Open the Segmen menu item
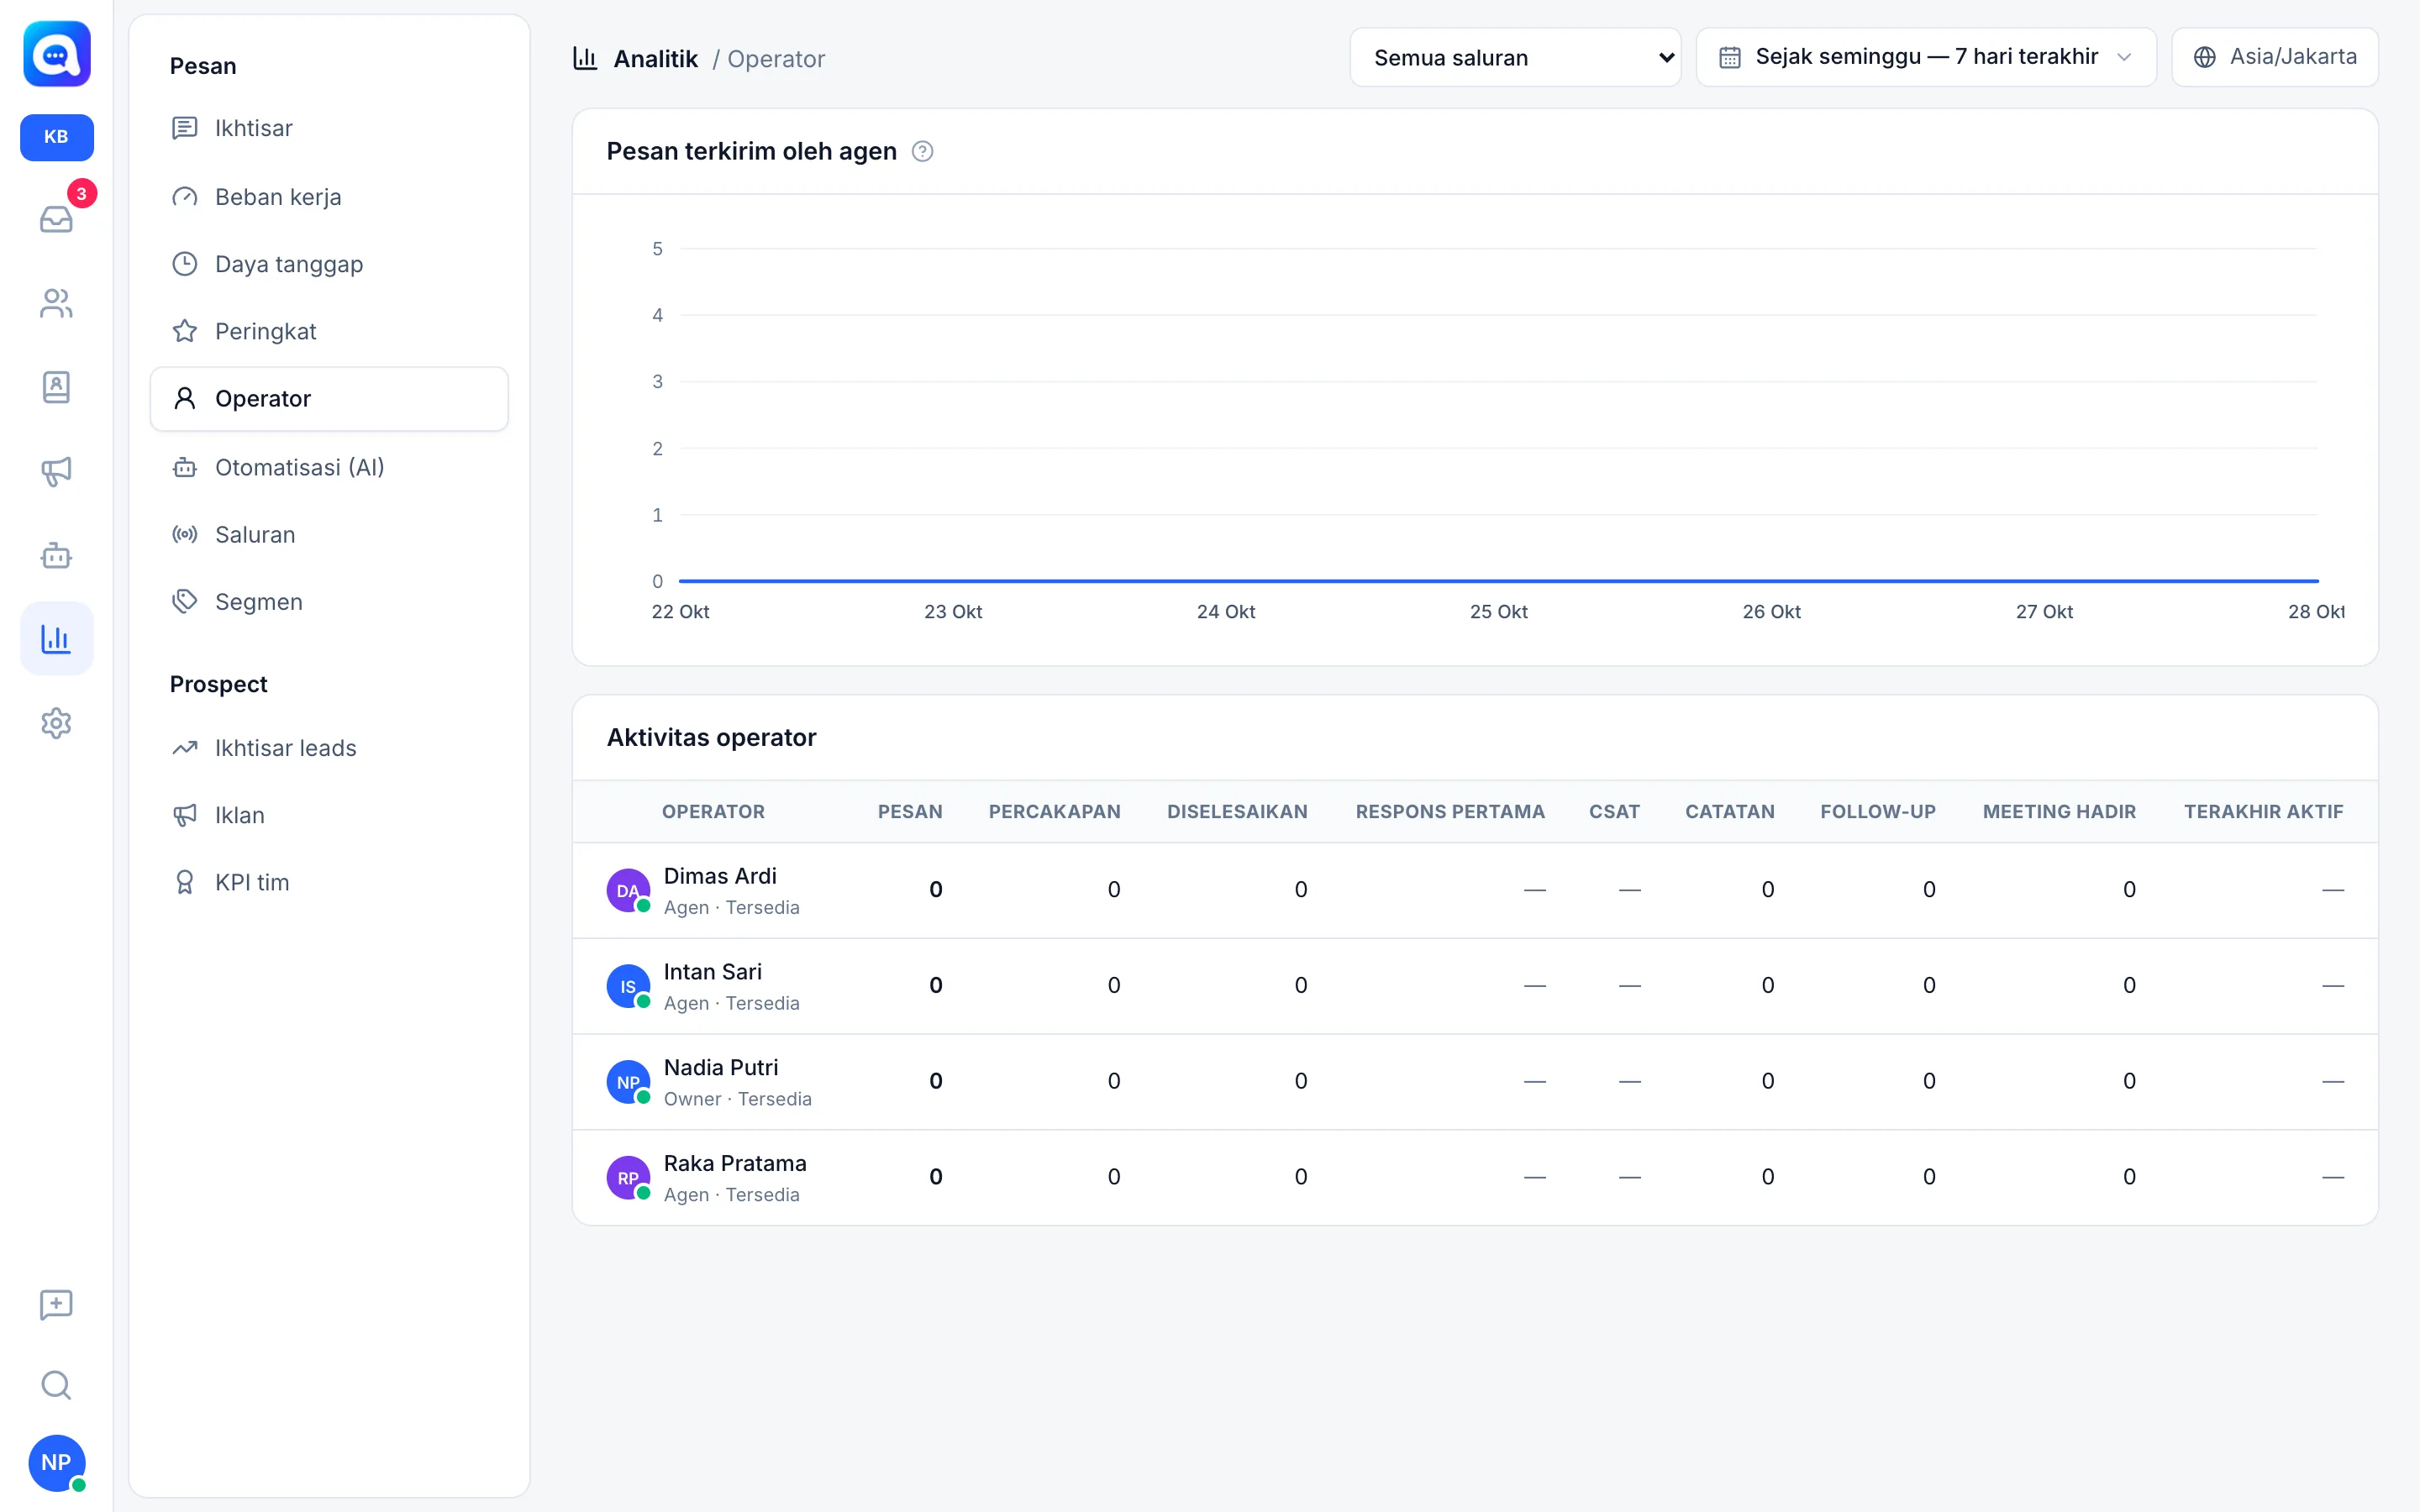The height and width of the screenshot is (1512, 2420). (x=329, y=602)
